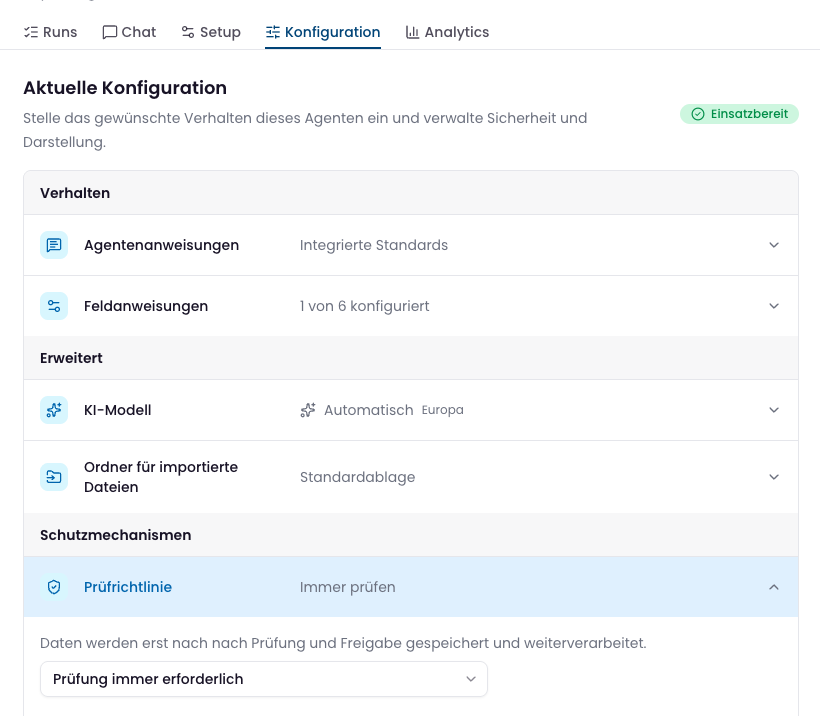The height and width of the screenshot is (716, 820).
Task: Open the Setup tab
Action: click(211, 32)
